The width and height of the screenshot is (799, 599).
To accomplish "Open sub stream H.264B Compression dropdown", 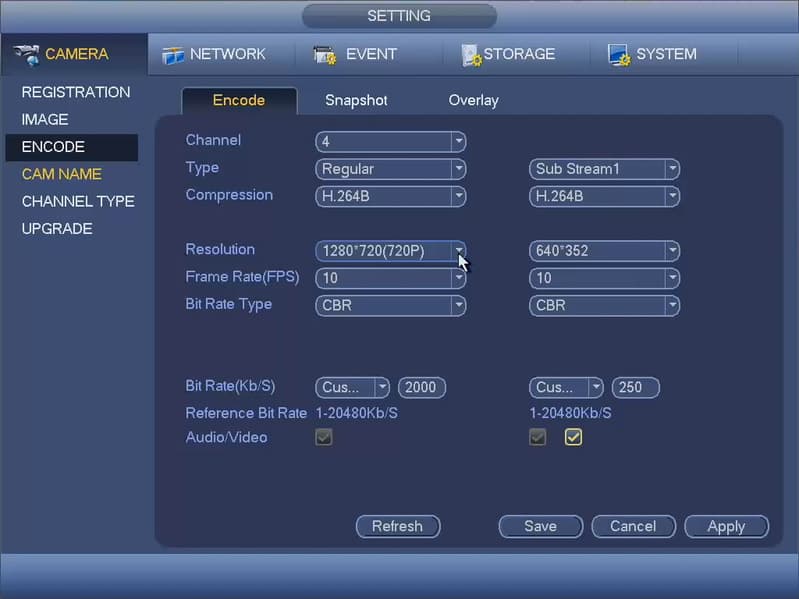I will tap(604, 196).
